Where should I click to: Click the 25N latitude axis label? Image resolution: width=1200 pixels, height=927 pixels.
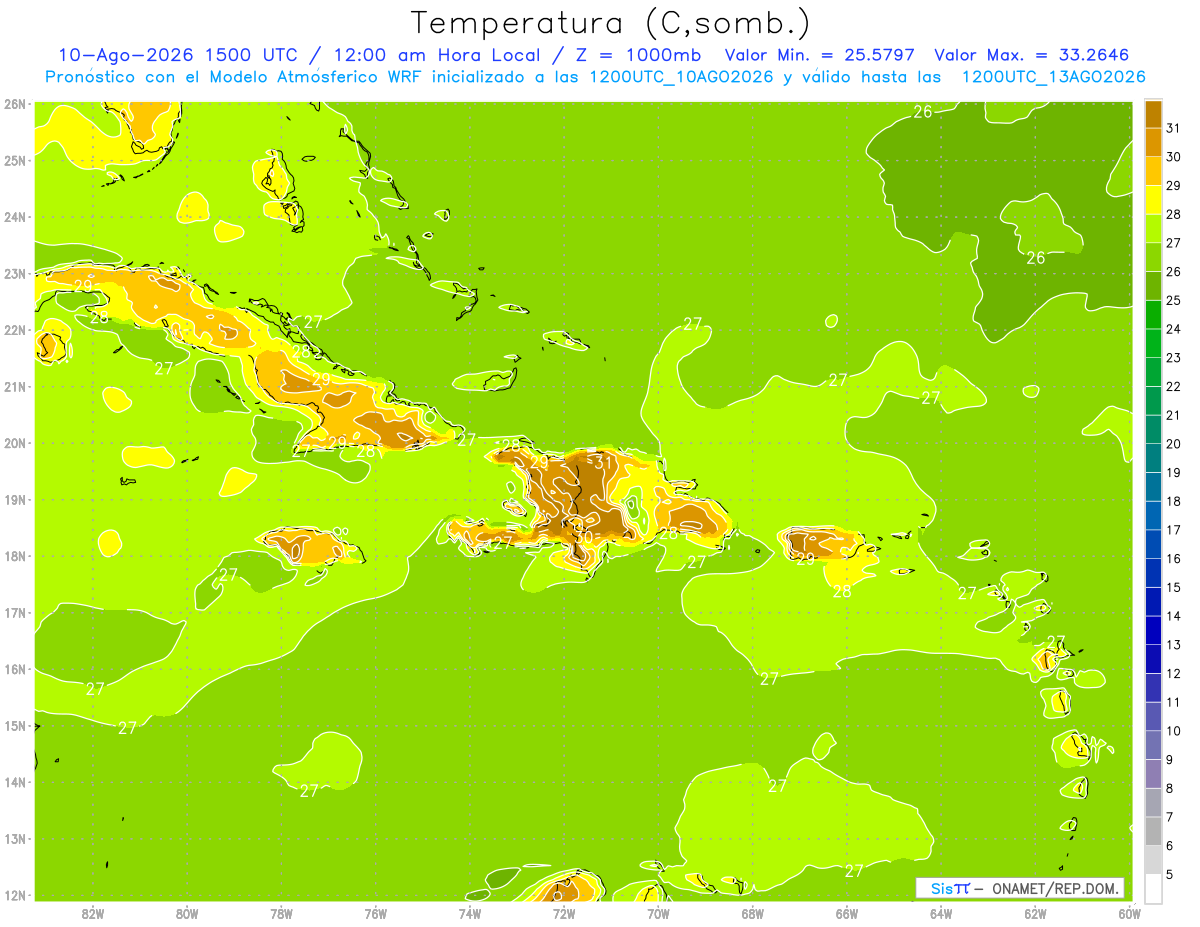pos(15,160)
